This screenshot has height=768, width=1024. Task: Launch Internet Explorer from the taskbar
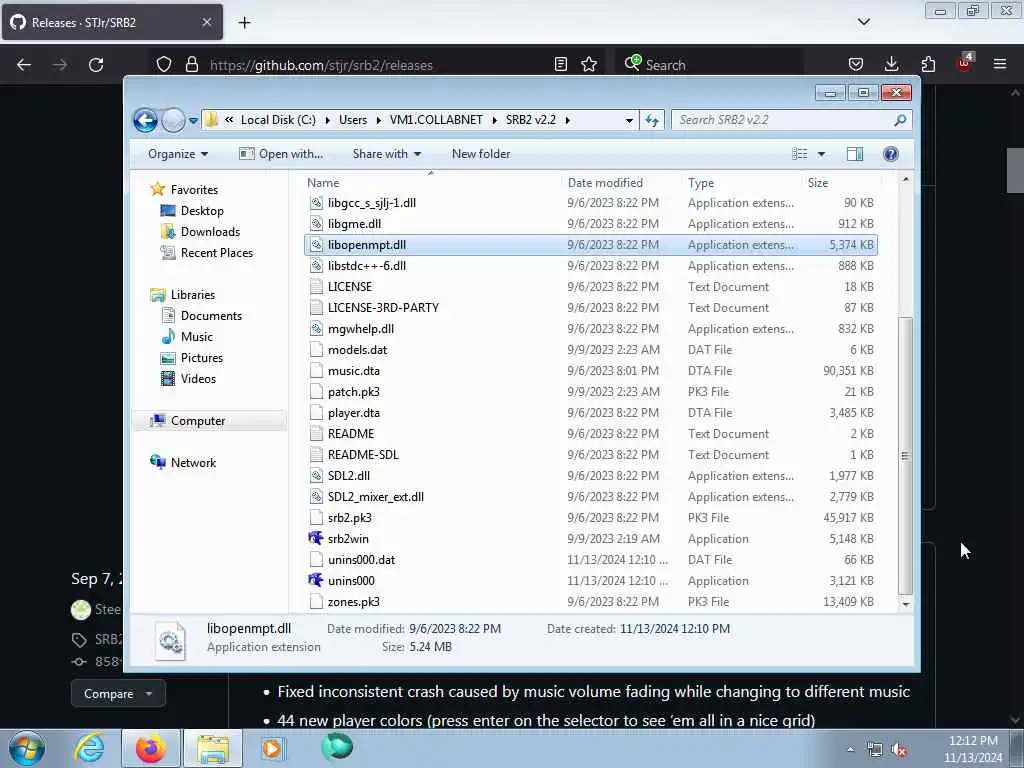89,748
